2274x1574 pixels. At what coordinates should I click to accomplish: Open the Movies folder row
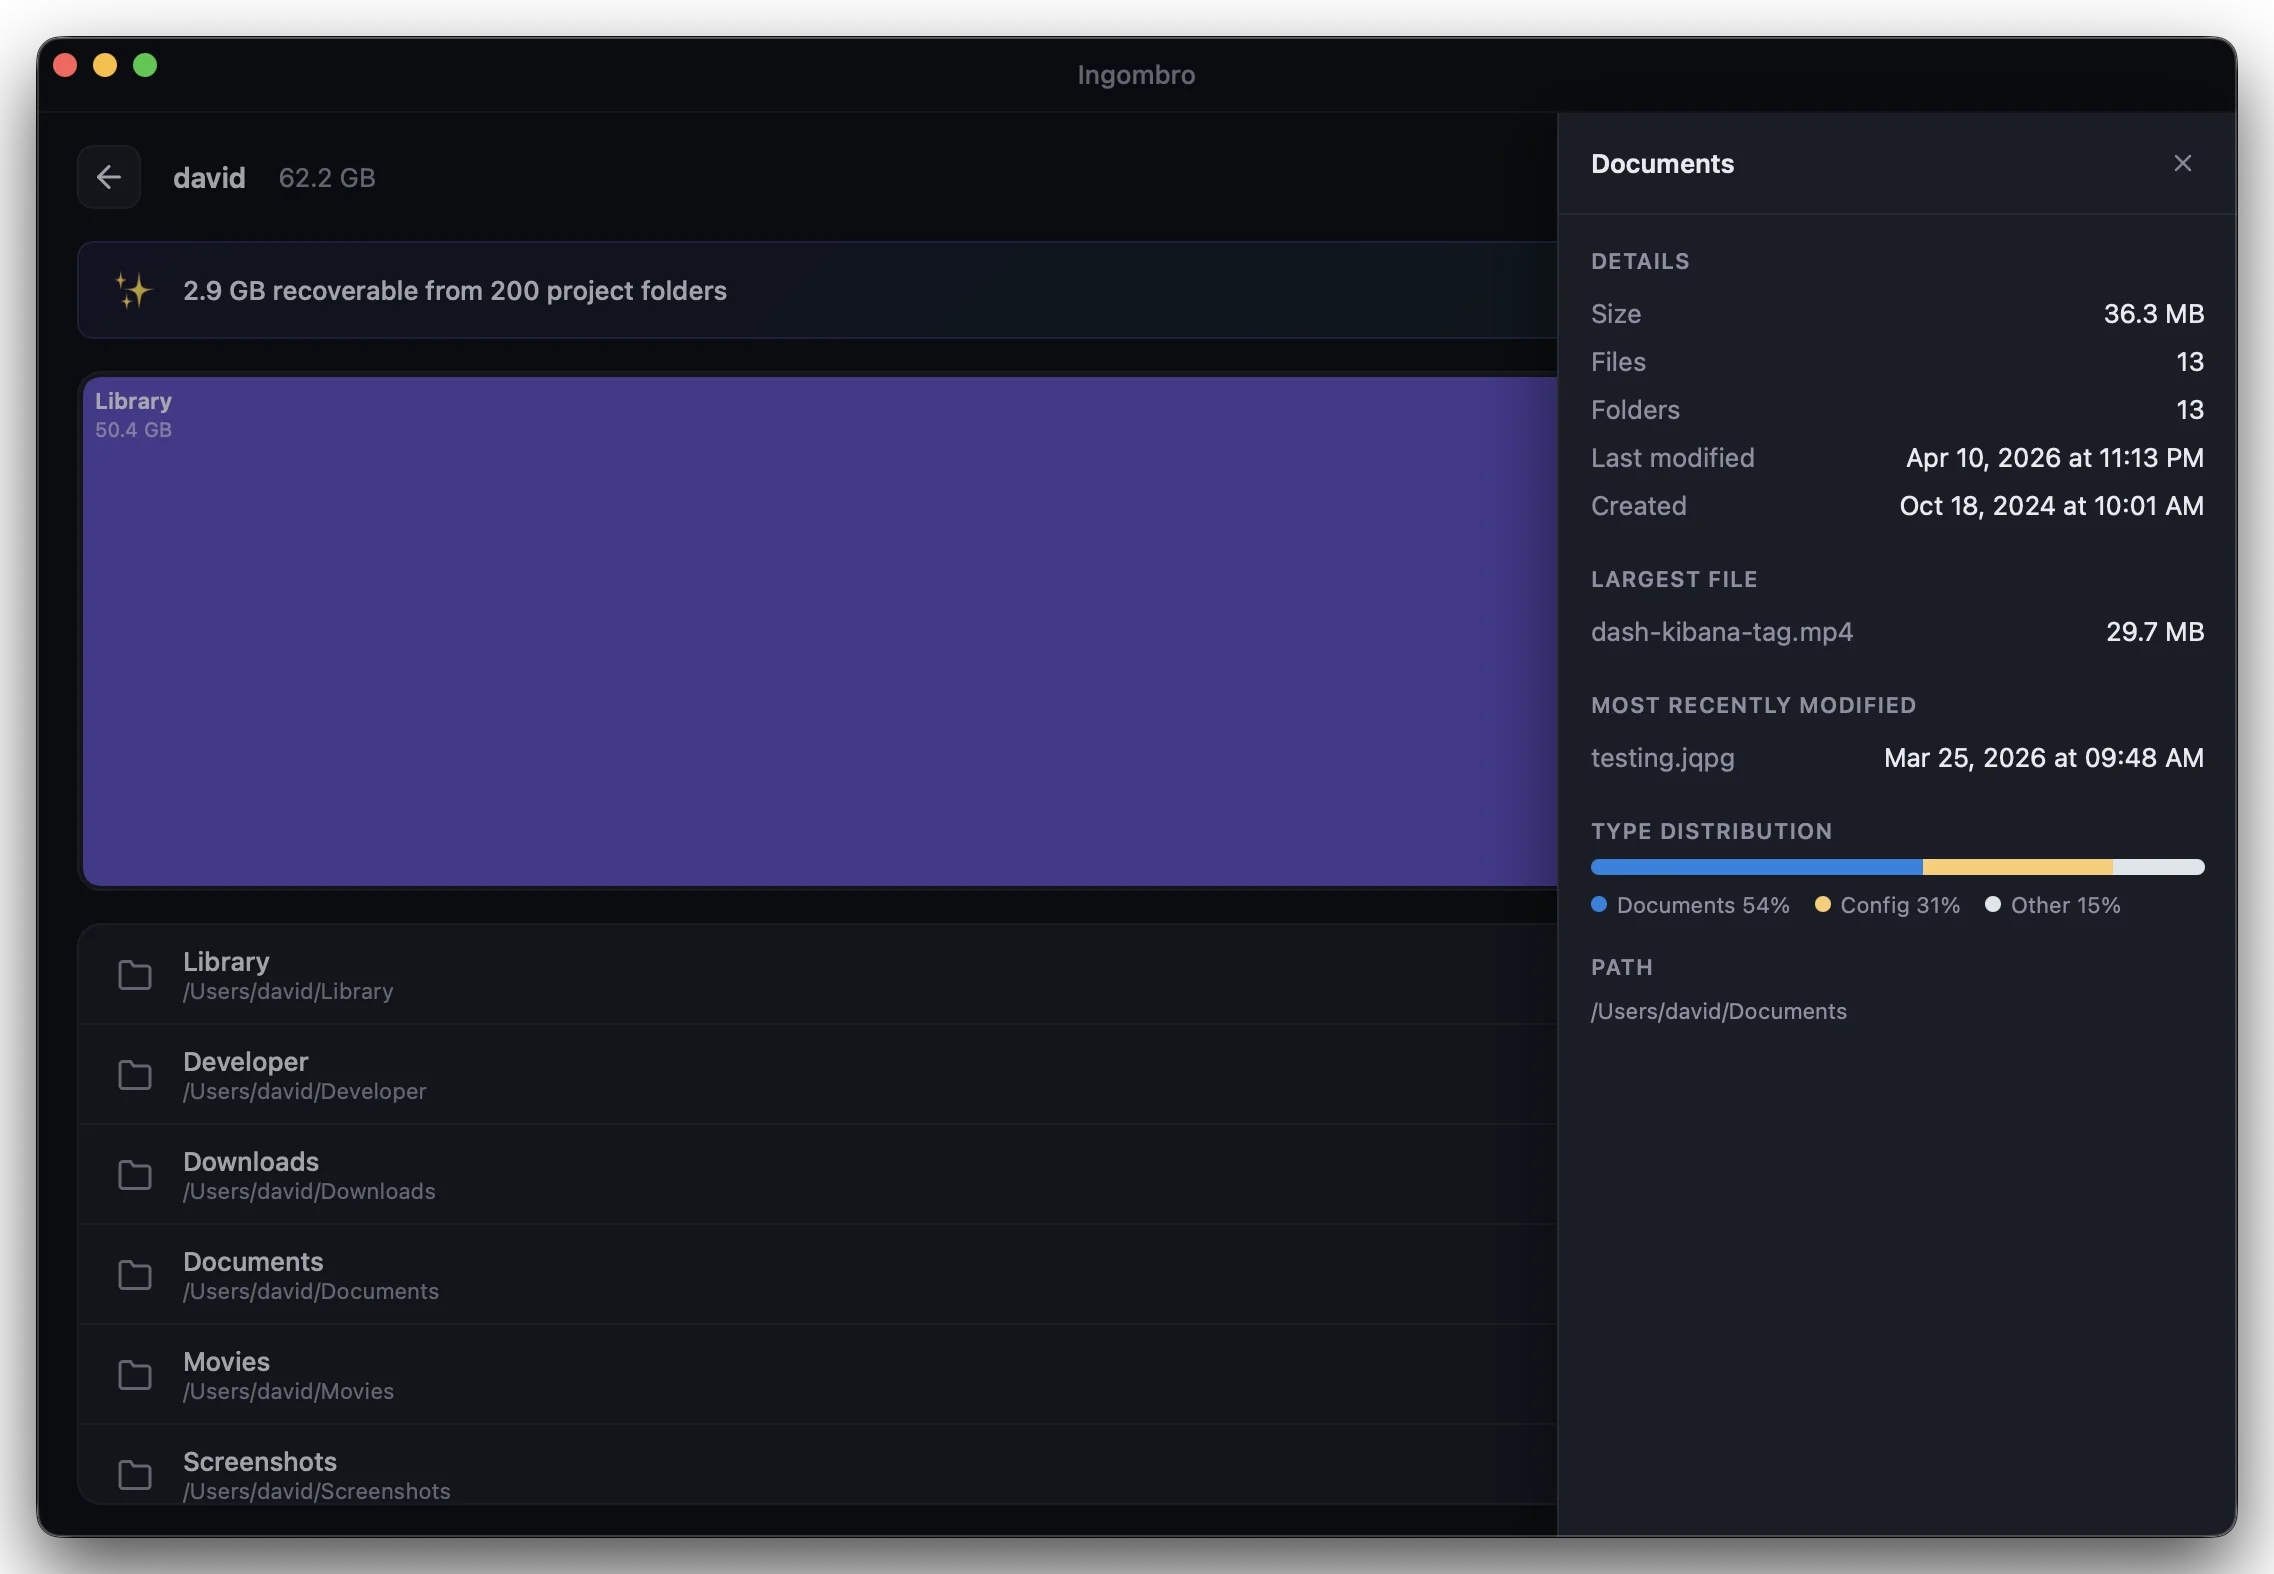pos(817,1375)
